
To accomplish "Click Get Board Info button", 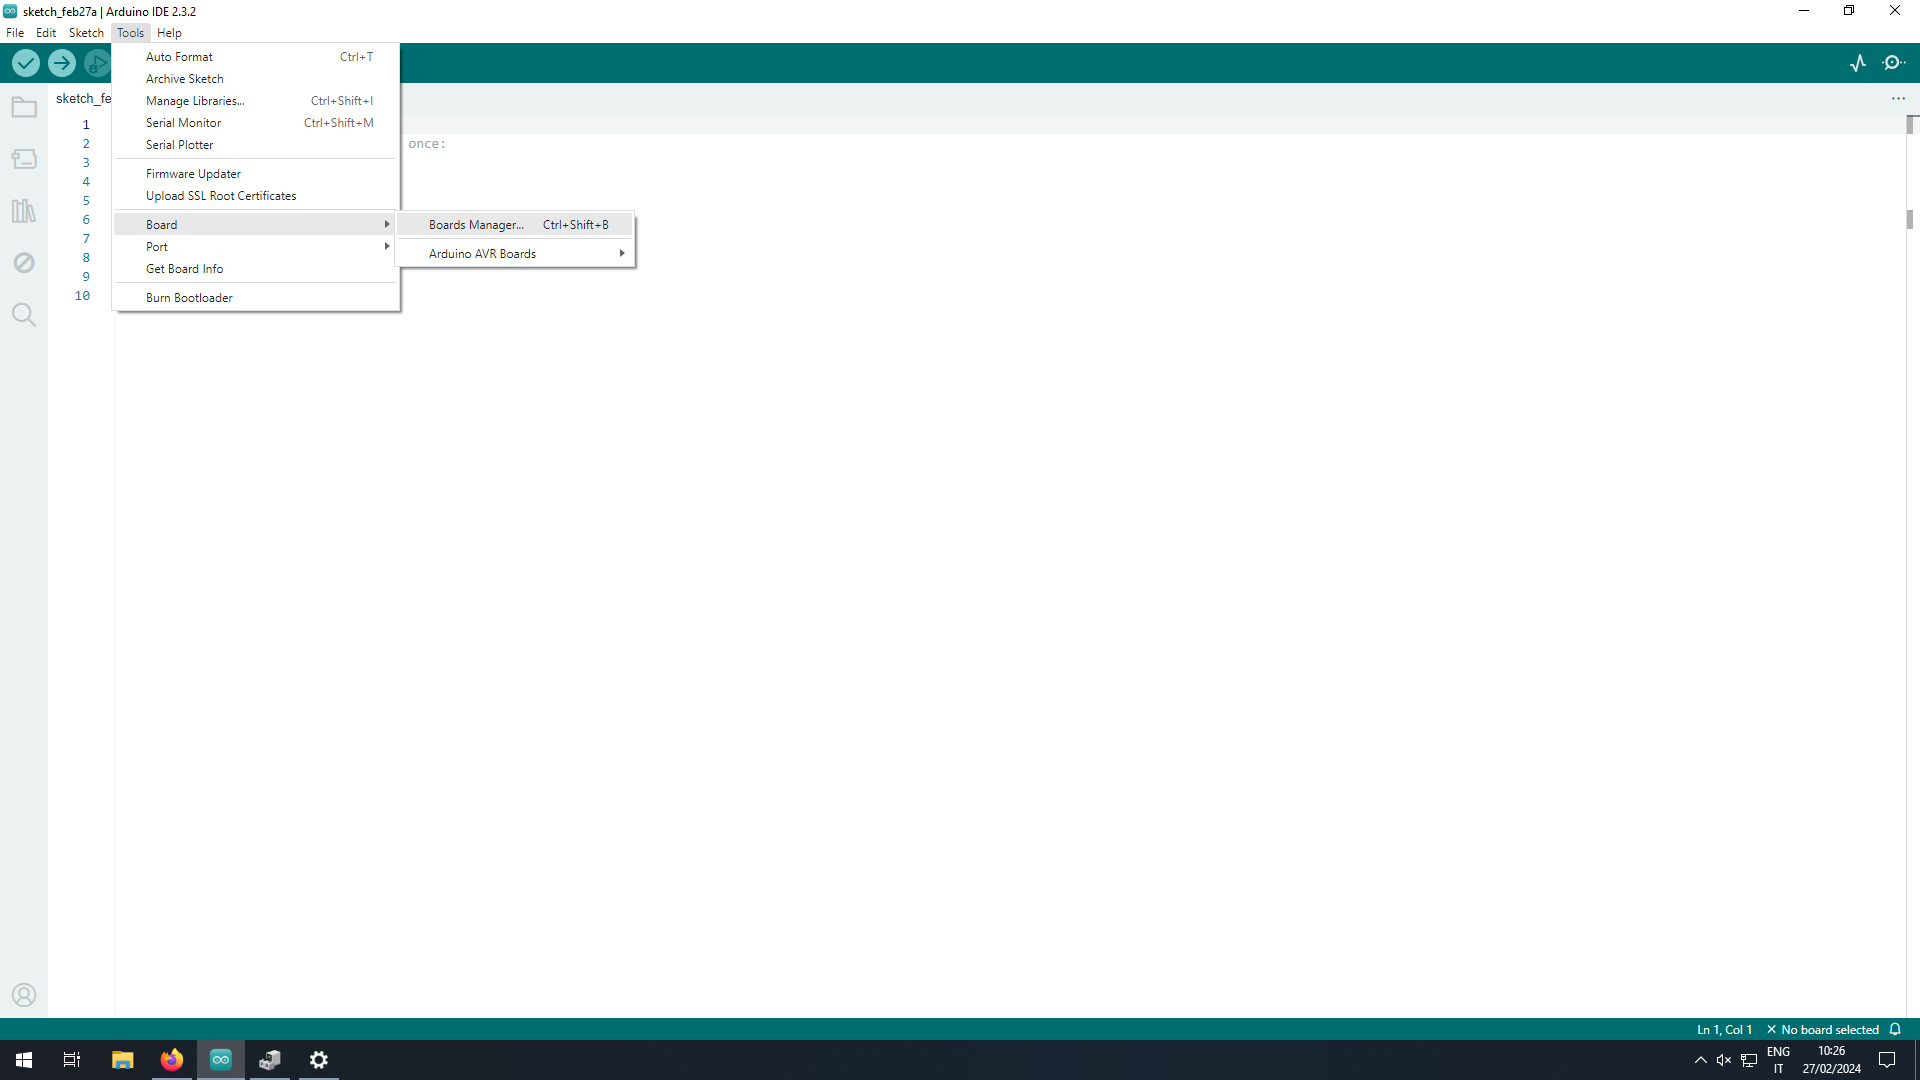I will 183,269.
